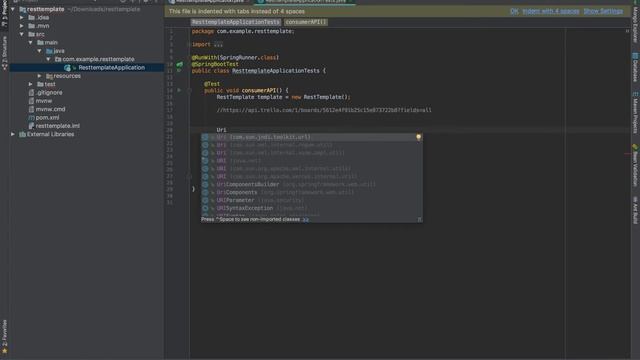The image size is (640, 360).
Task: Select the mvnw file
Action: click(x=44, y=101)
